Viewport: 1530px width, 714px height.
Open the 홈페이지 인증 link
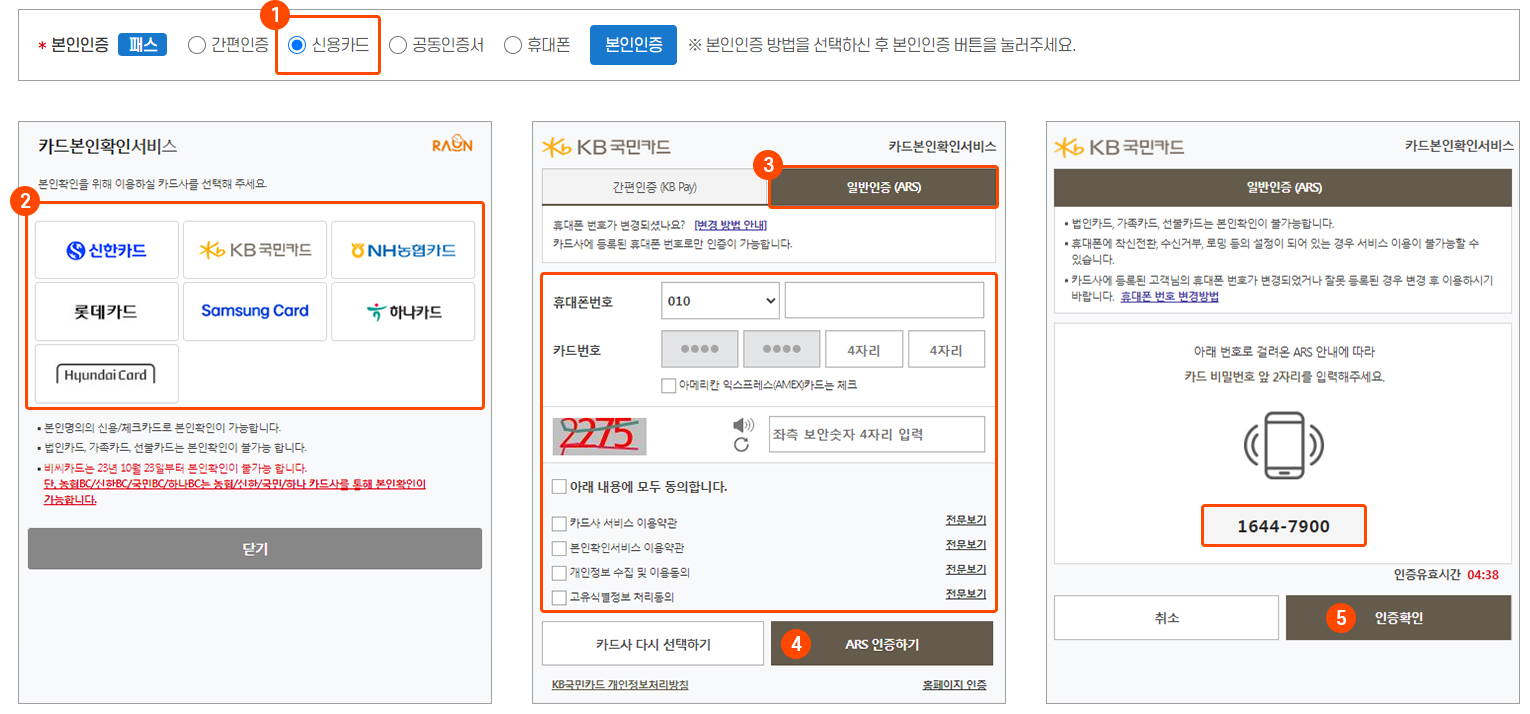[954, 685]
